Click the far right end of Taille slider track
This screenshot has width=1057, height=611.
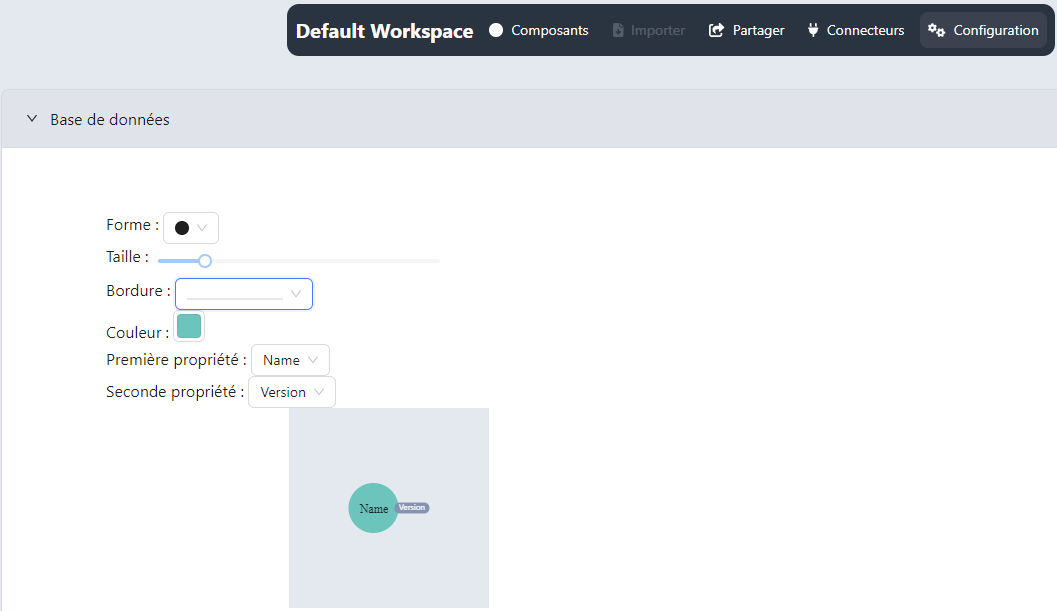click(436, 261)
